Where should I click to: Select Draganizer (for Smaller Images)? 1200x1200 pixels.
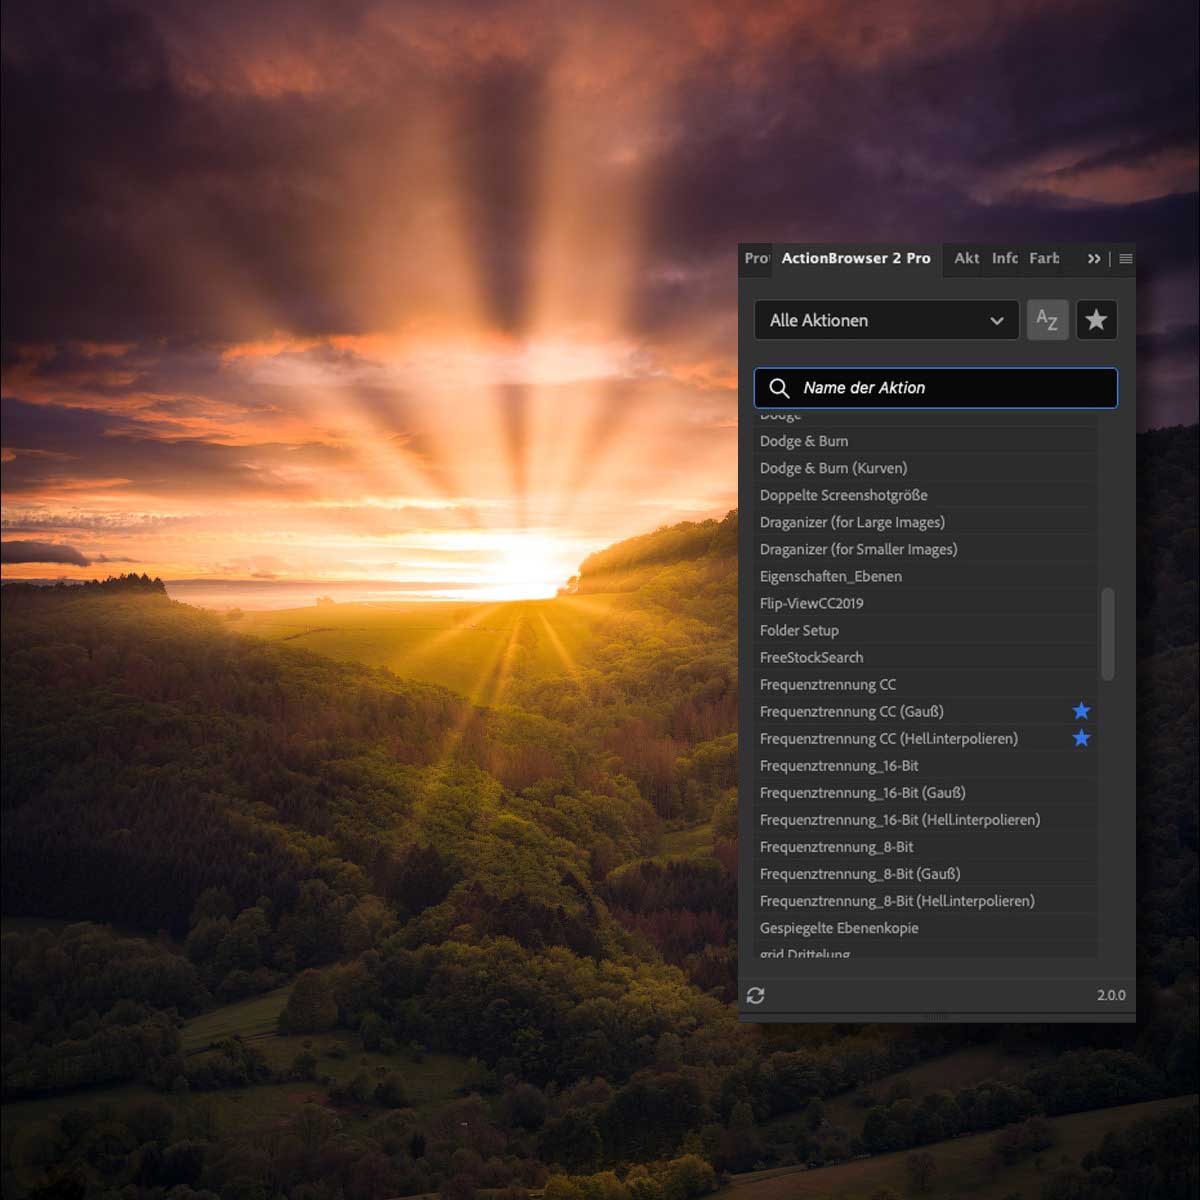tap(925, 549)
